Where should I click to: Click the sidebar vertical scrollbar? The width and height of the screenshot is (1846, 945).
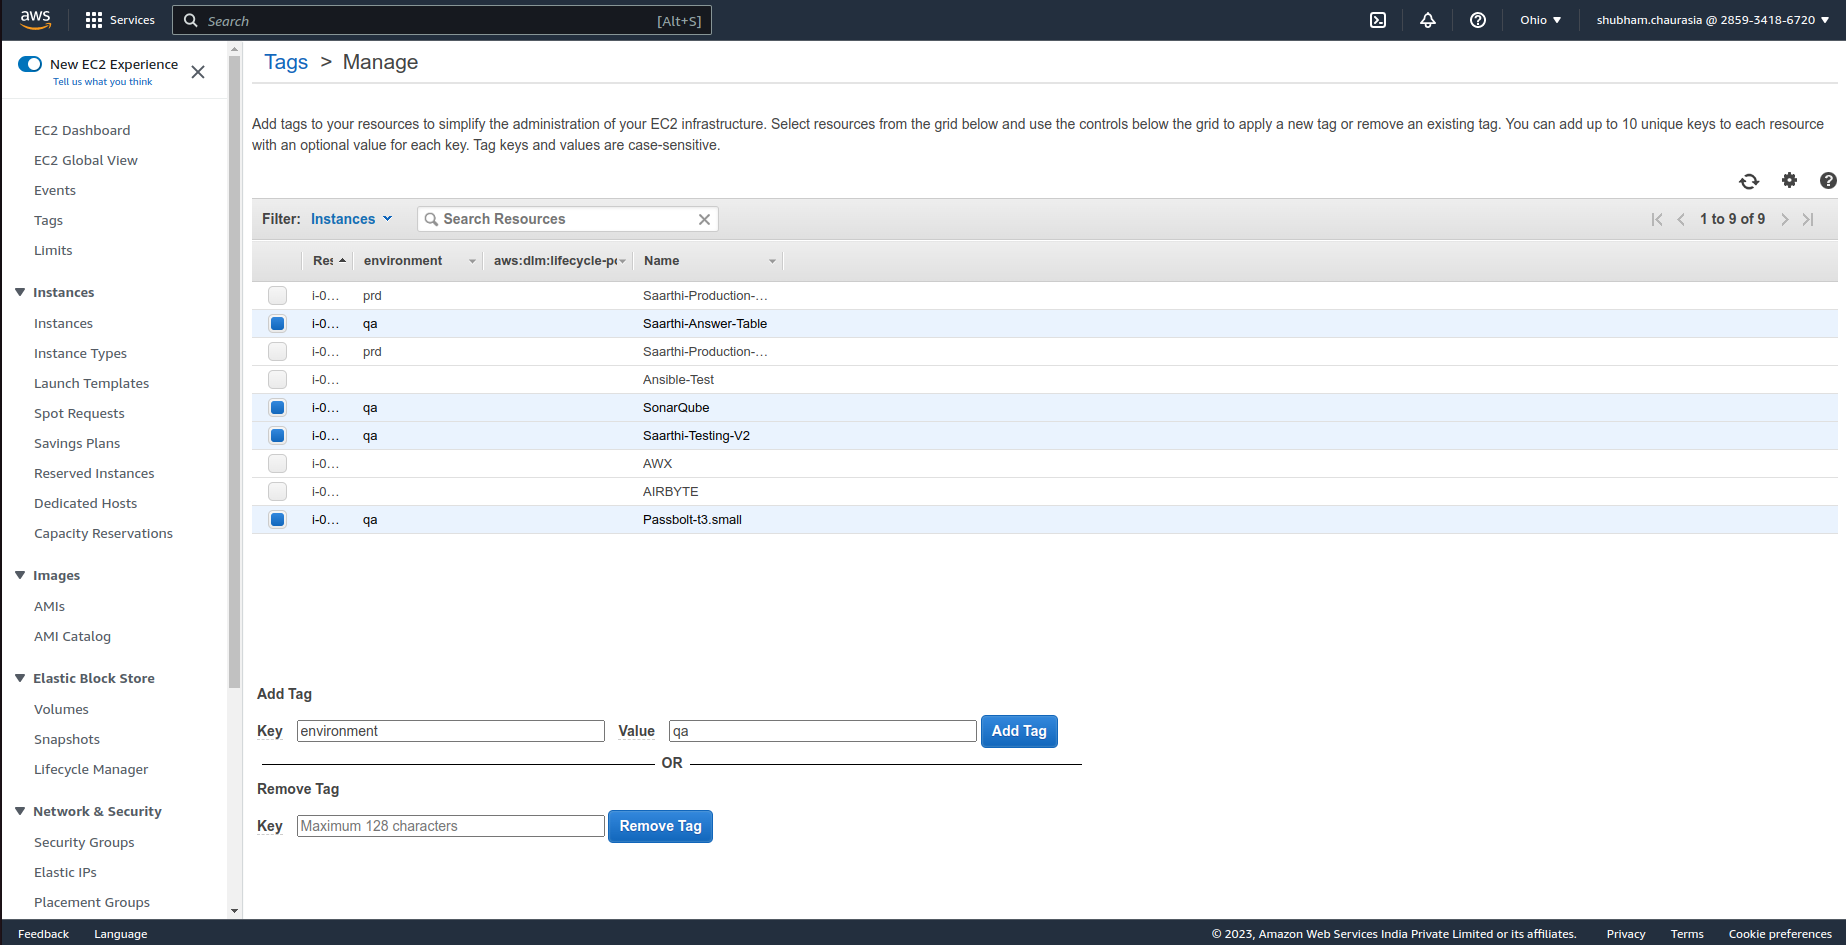click(234, 370)
